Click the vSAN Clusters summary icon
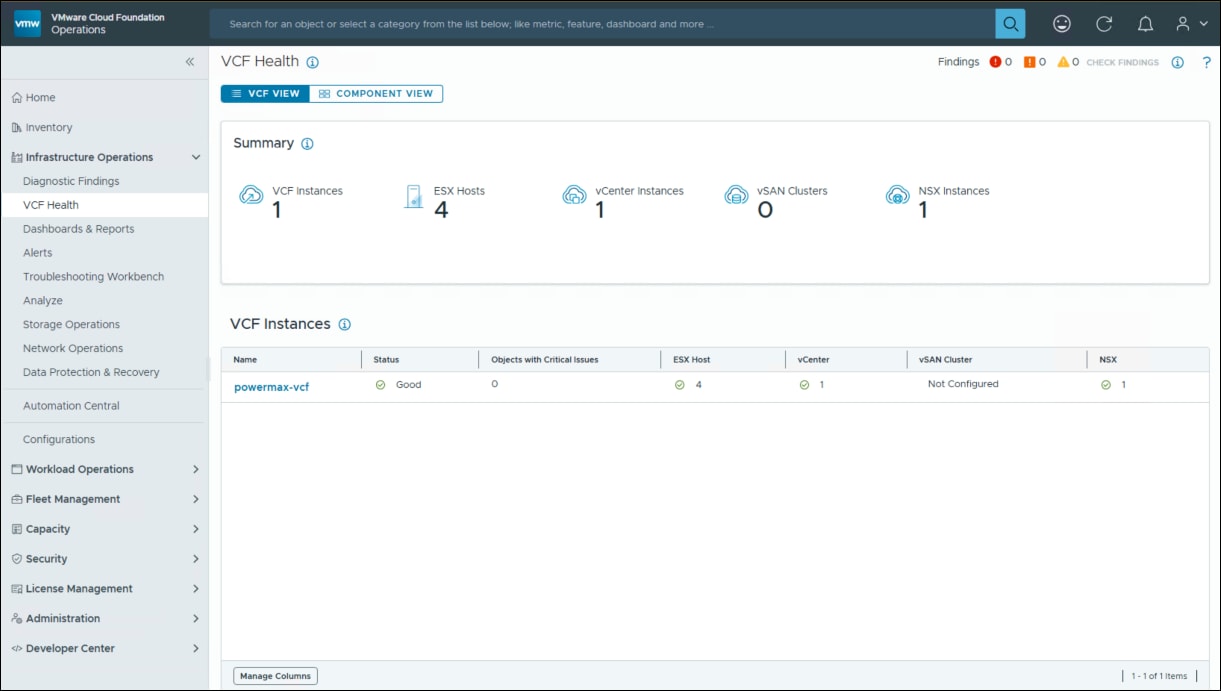Viewport: 1221px width, 691px height. tap(736, 195)
